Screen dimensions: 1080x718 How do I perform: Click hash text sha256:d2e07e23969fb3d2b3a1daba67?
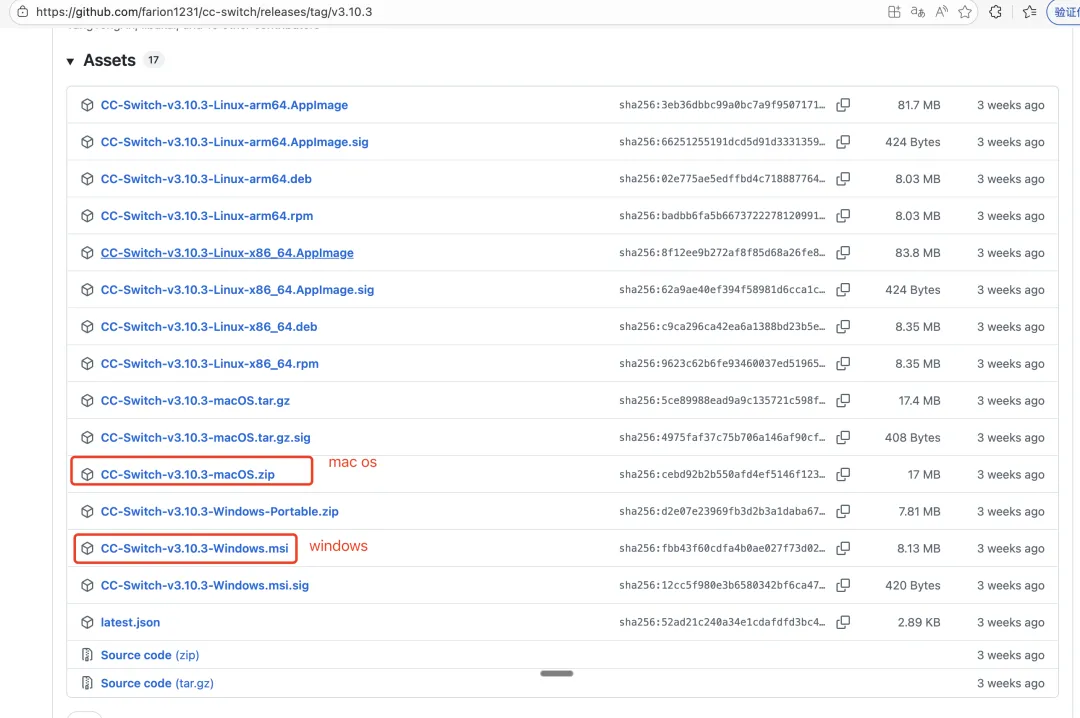click(x=722, y=511)
